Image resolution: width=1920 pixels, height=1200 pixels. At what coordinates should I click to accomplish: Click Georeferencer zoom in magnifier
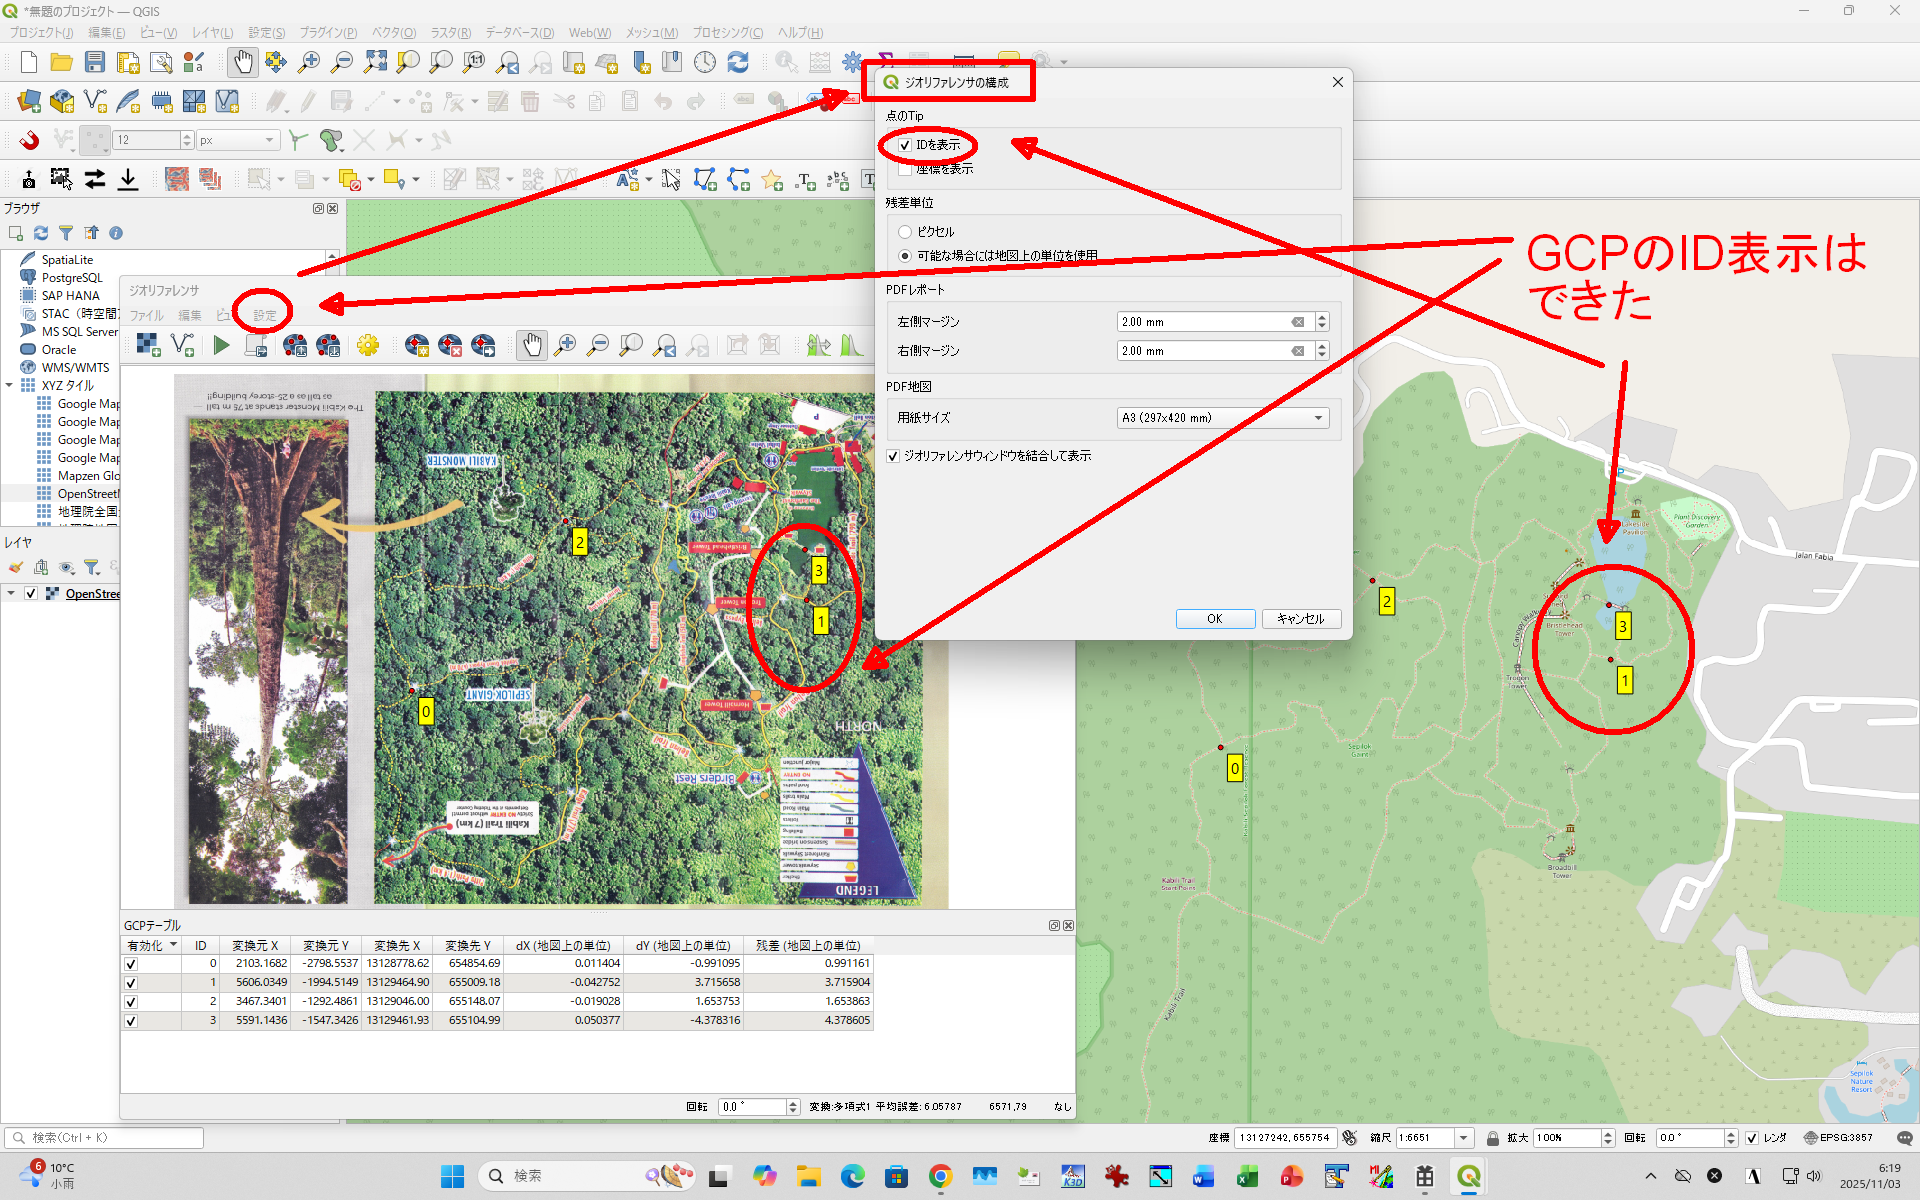click(565, 346)
